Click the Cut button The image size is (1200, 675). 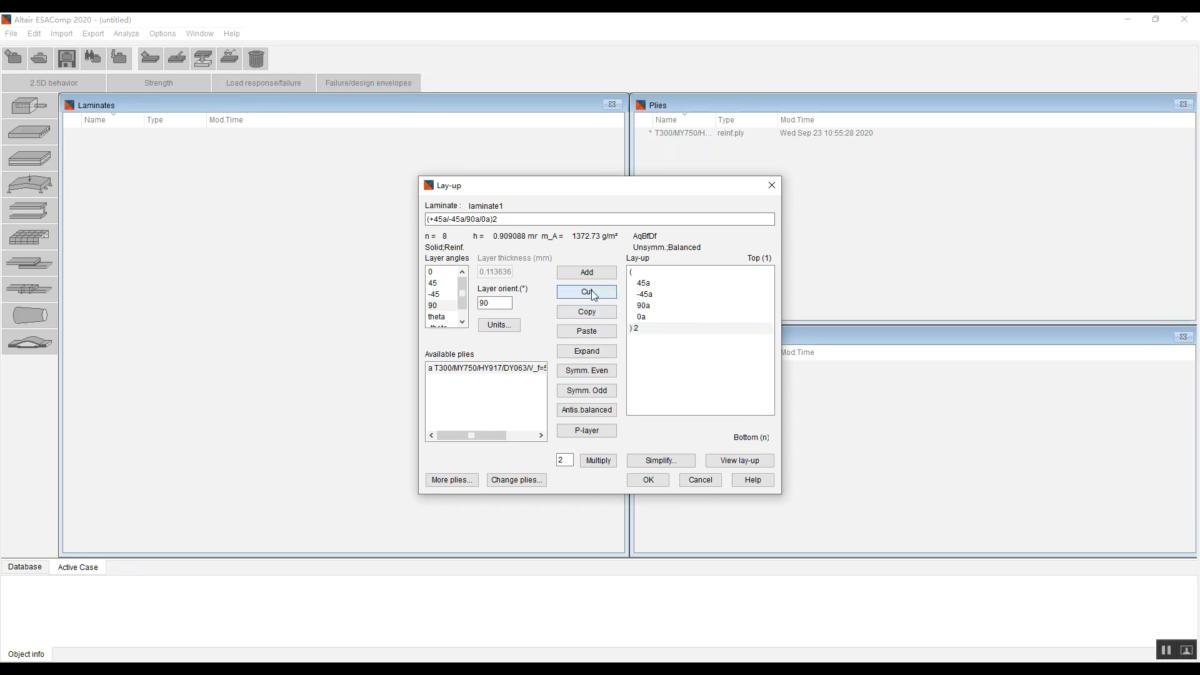tap(587, 292)
